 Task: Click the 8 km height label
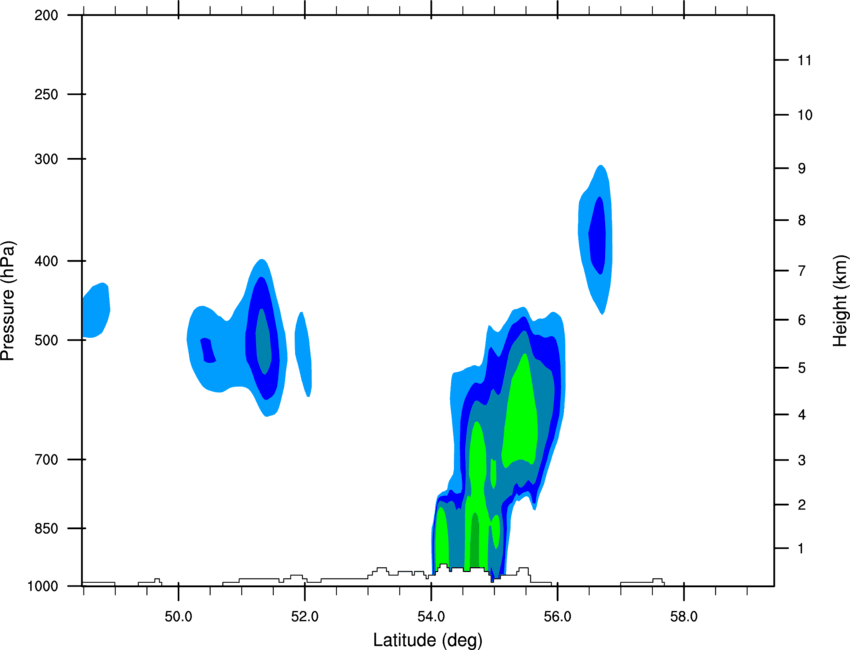pos(802,220)
